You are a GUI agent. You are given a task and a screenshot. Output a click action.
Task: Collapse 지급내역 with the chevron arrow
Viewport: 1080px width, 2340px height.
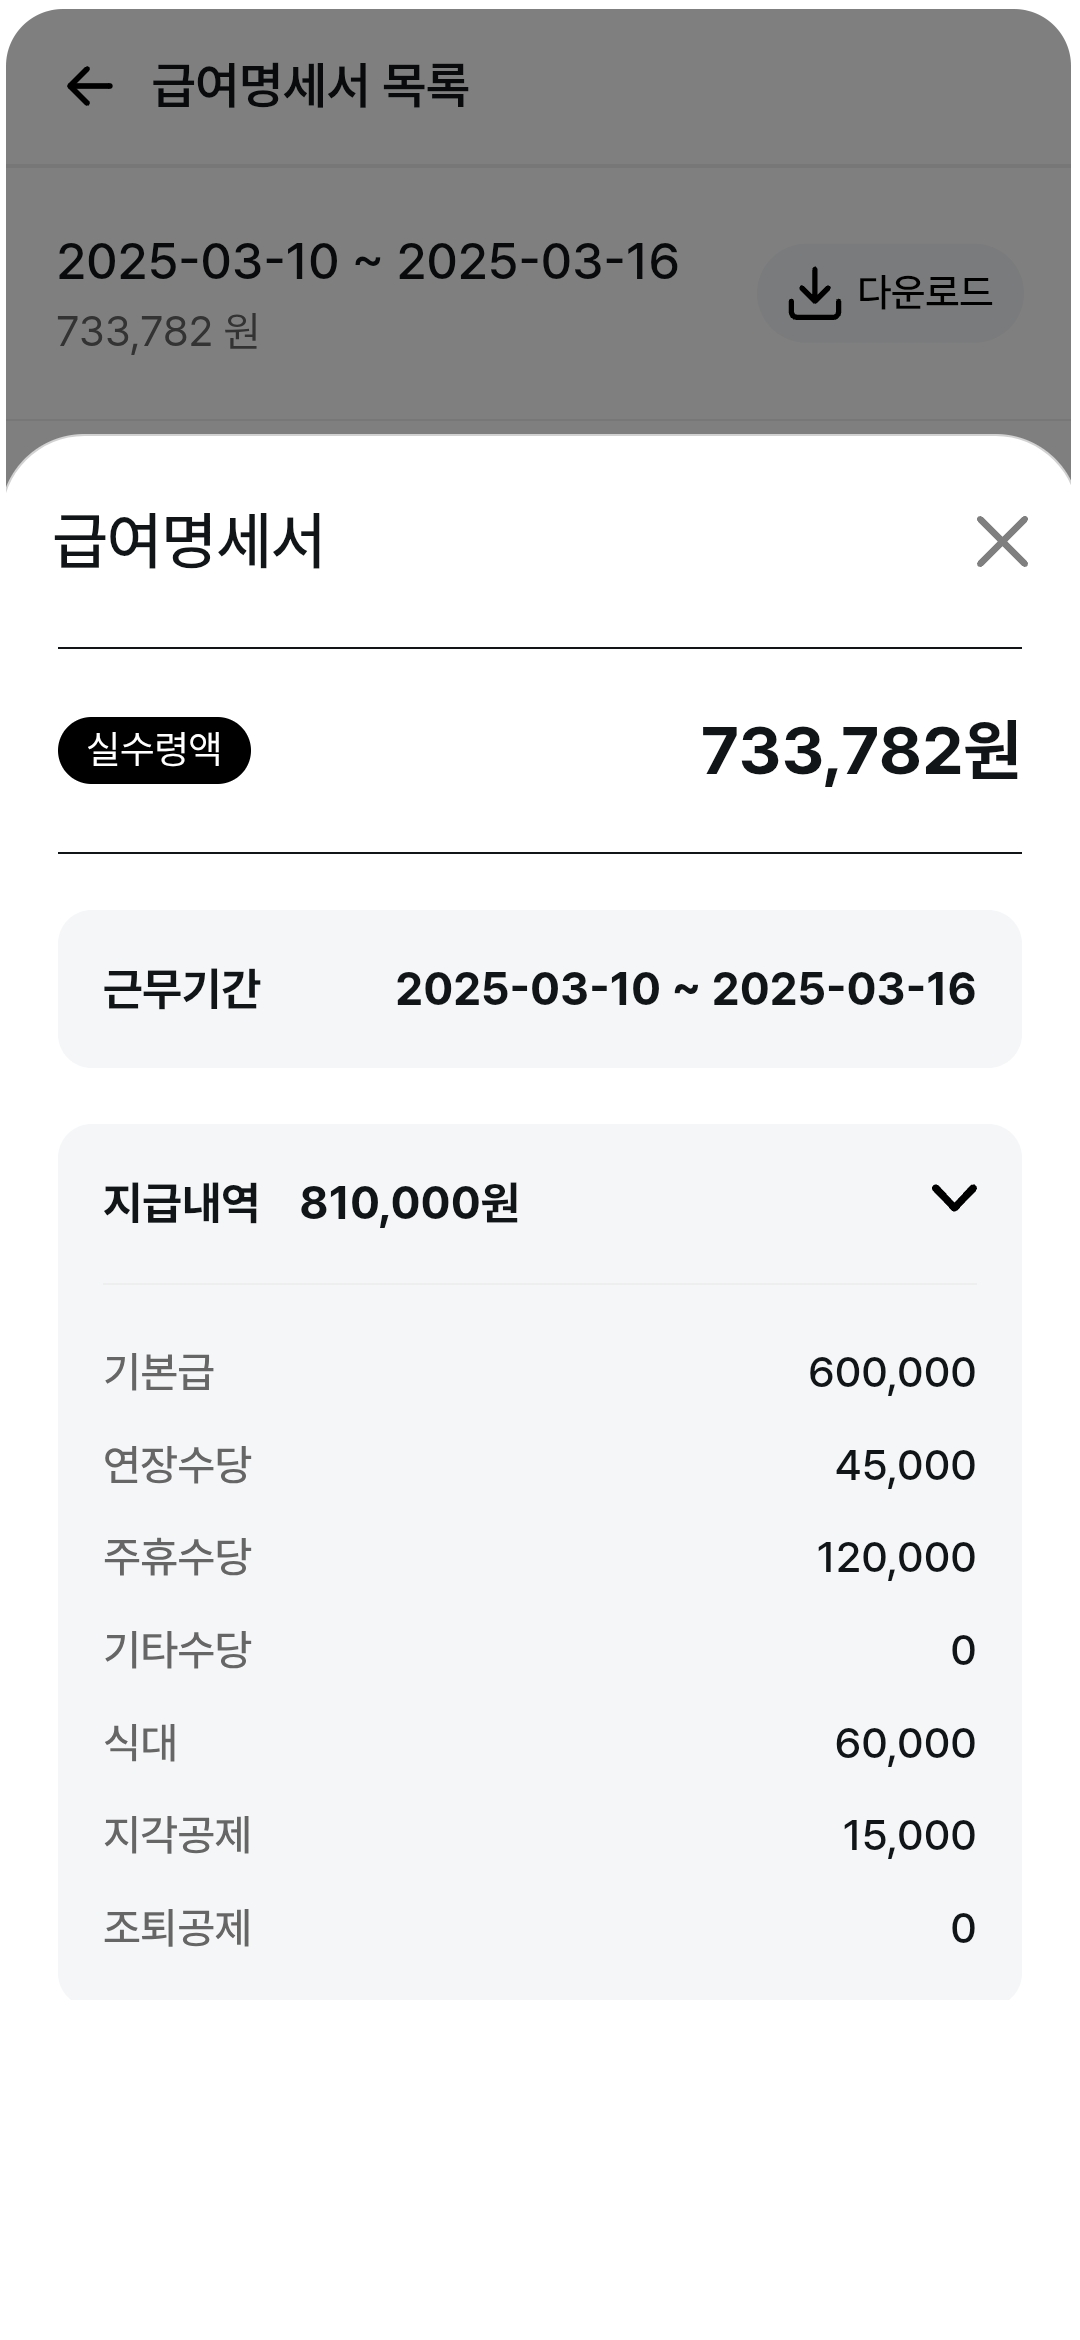click(954, 1197)
